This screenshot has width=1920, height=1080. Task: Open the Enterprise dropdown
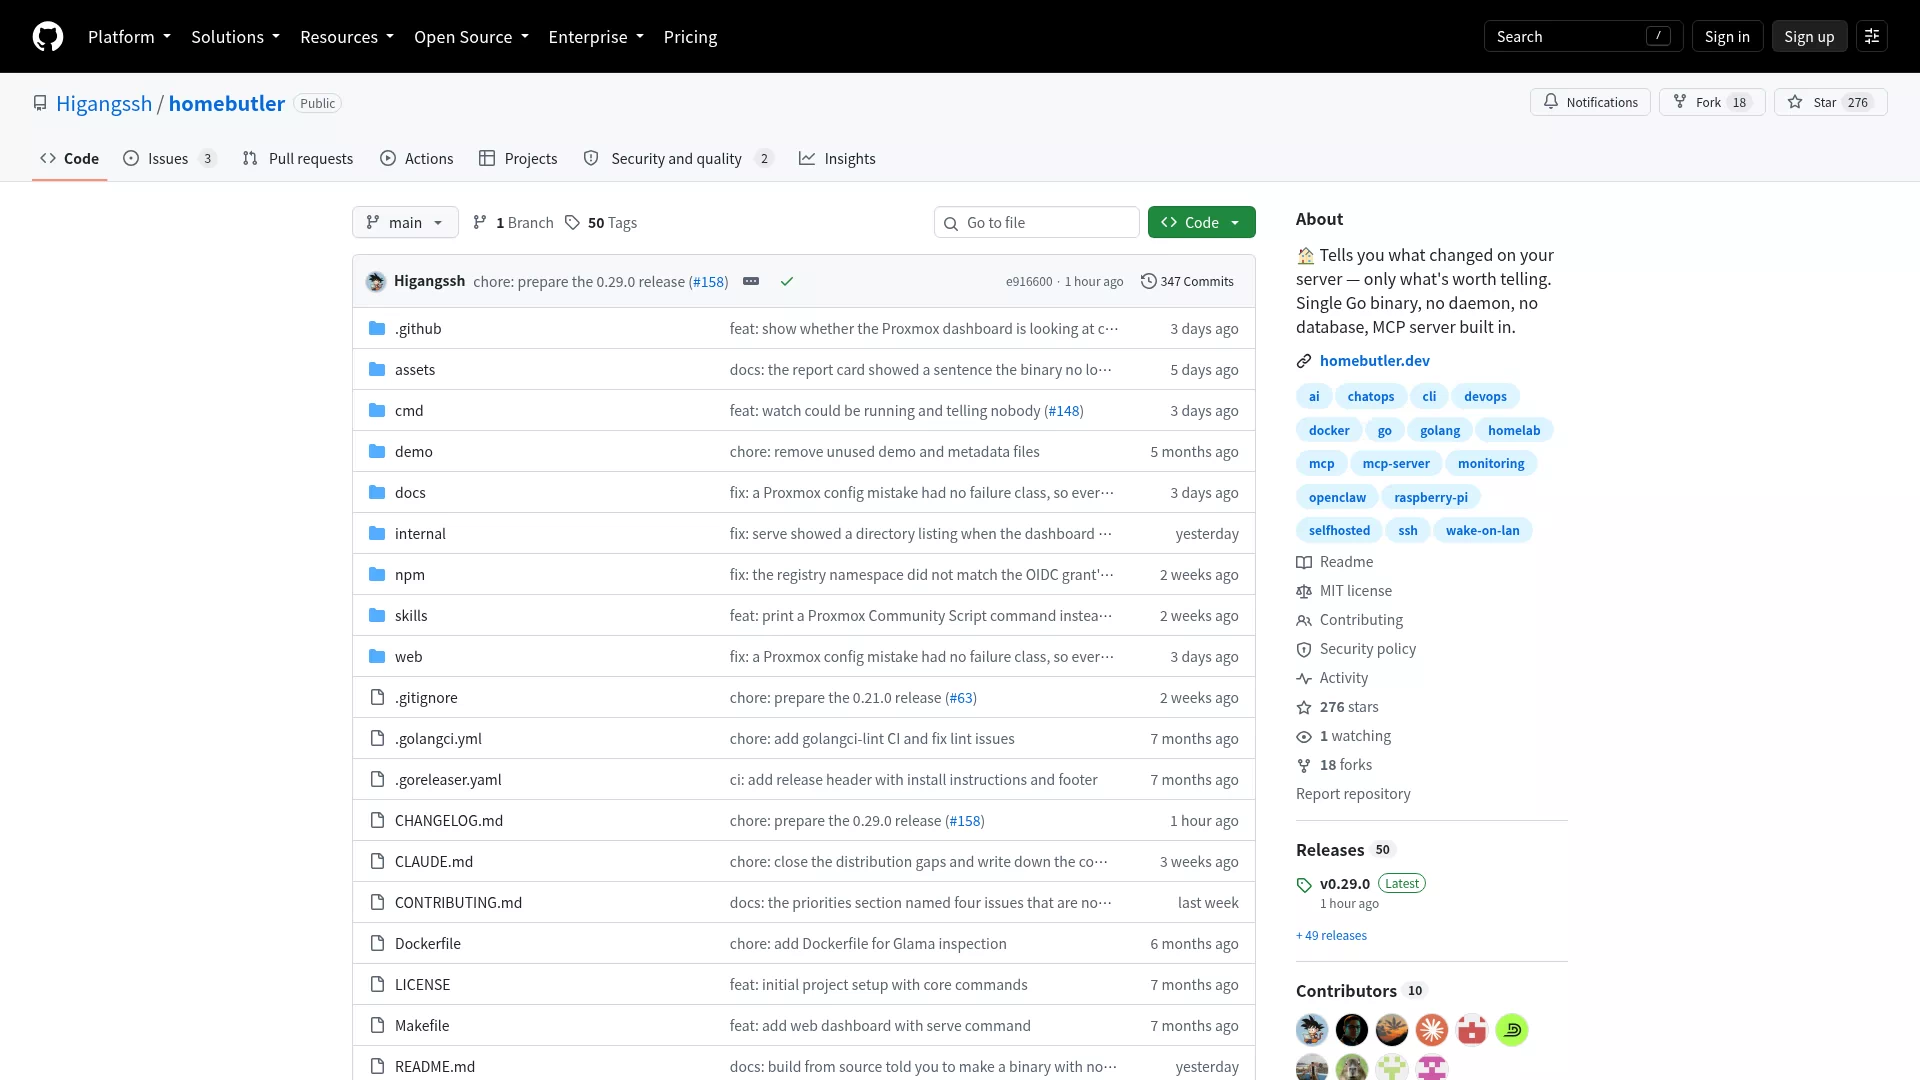point(596,37)
